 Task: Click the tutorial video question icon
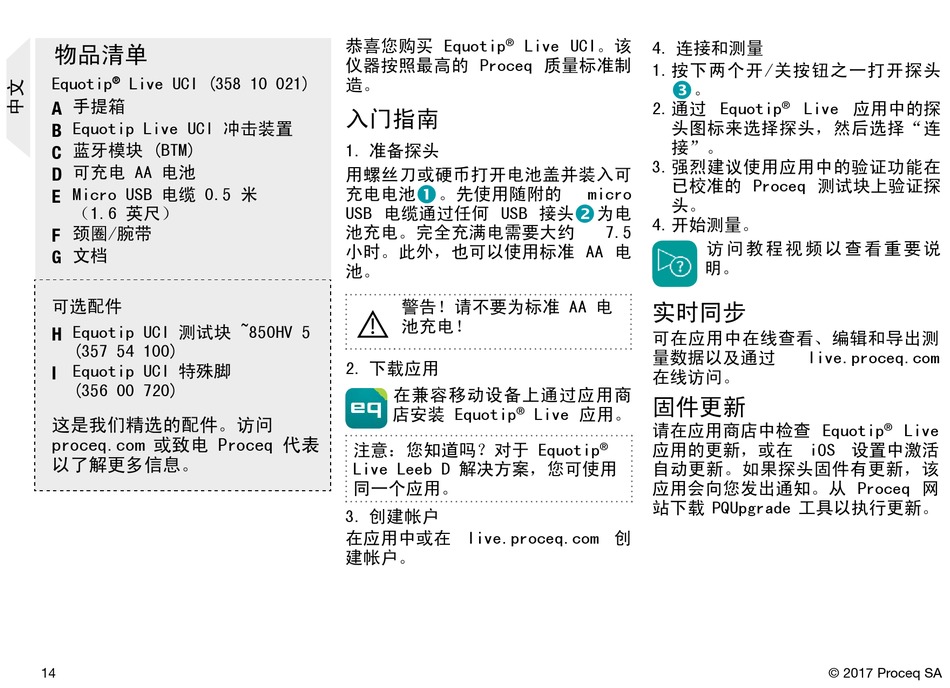tap(674, 263)
